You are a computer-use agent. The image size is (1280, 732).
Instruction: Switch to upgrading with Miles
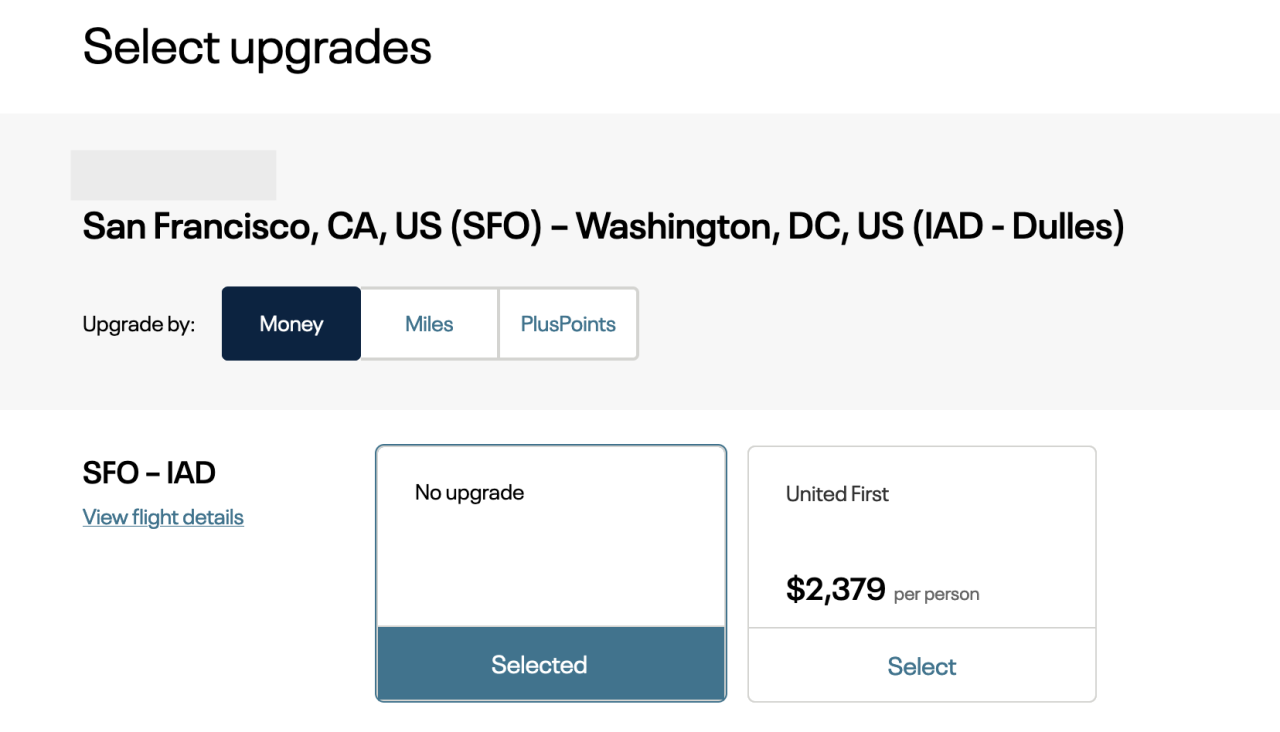tap(428, 323)
